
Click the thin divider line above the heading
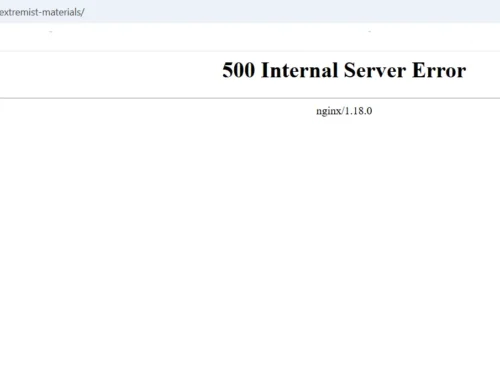point(250,51)
